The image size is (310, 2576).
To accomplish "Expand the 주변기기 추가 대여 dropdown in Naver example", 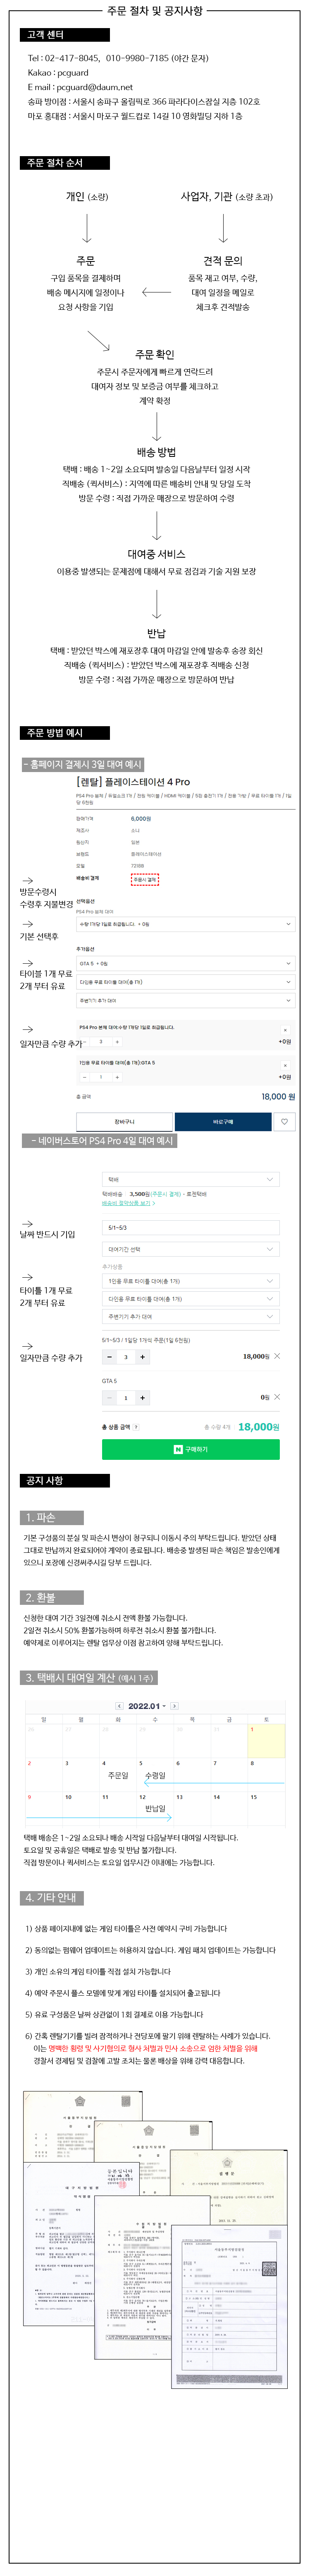I will tap(191, 1316).
